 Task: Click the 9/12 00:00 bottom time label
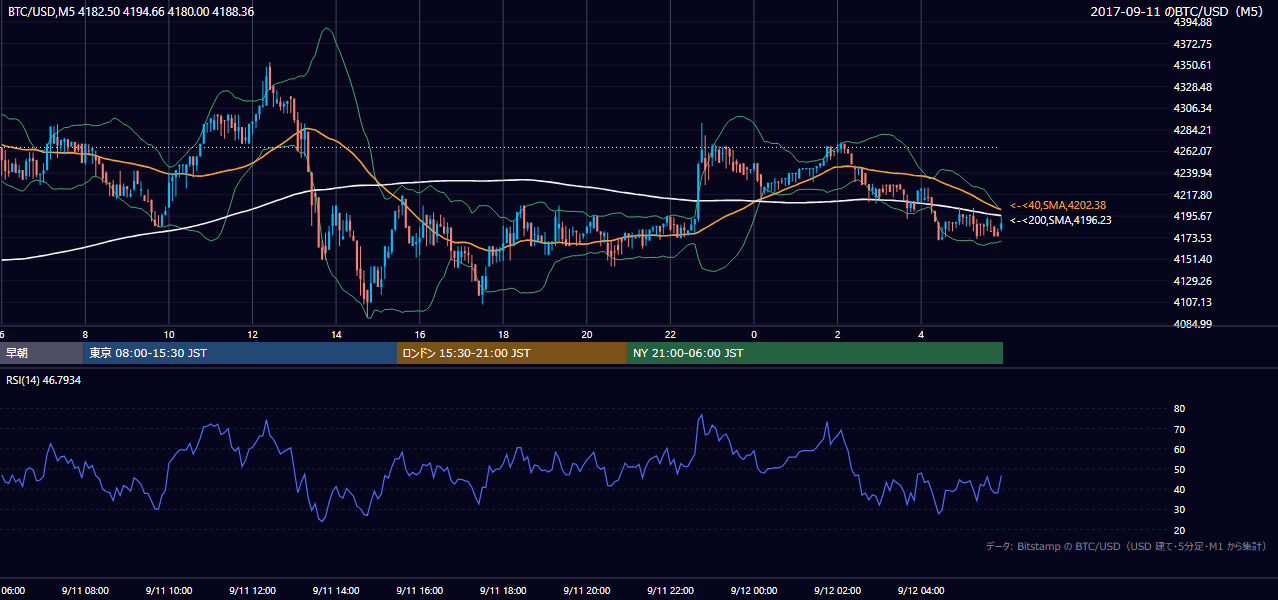point(754,590)
